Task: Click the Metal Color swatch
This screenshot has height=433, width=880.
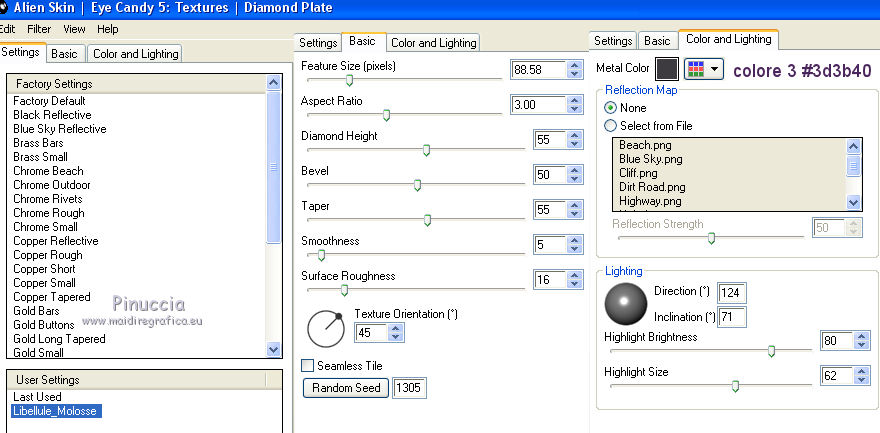Action: point(667,69)
